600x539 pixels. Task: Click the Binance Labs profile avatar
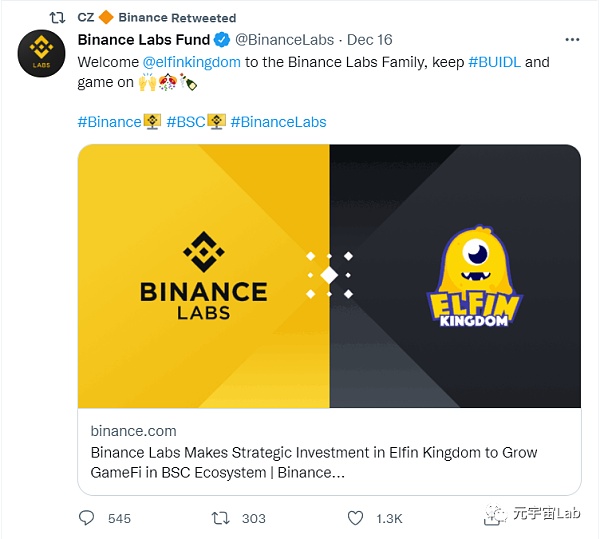[41, 60]
